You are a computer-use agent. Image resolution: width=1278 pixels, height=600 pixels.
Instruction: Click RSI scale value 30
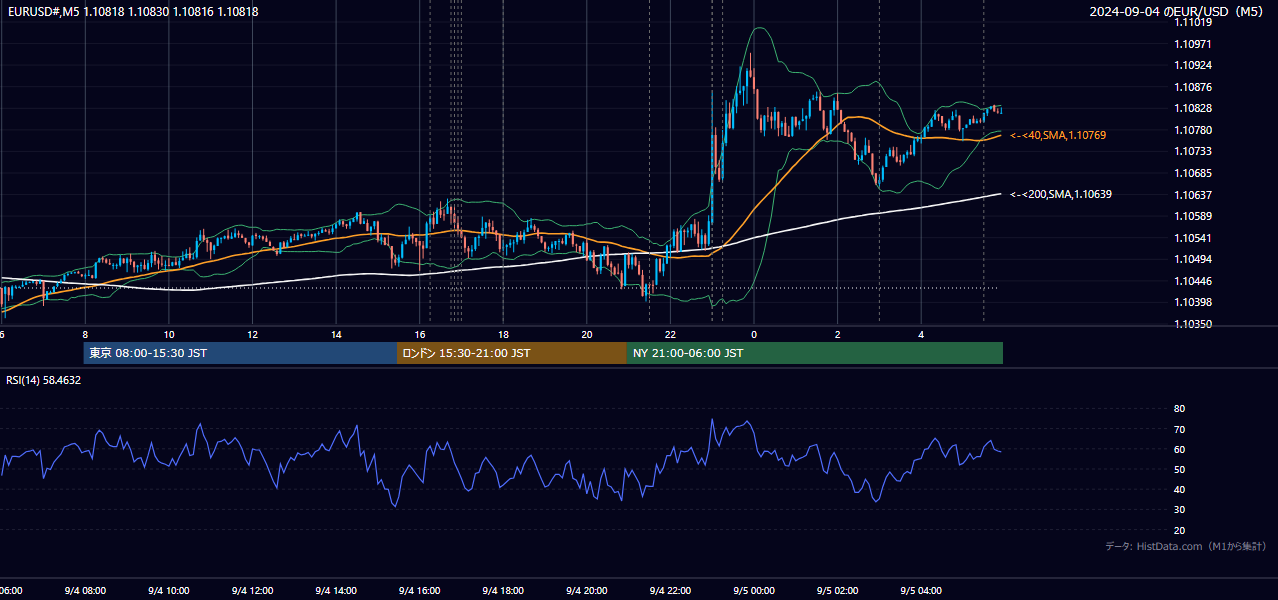[1179, 510]
